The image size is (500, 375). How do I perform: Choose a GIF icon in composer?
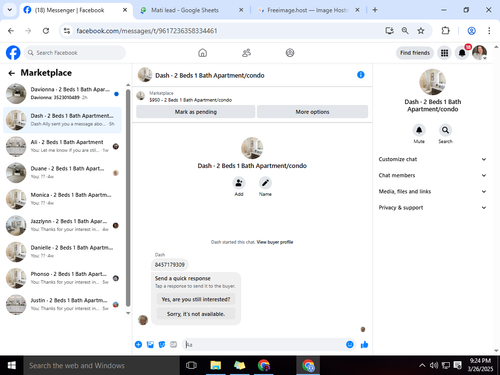coord(173,344)
